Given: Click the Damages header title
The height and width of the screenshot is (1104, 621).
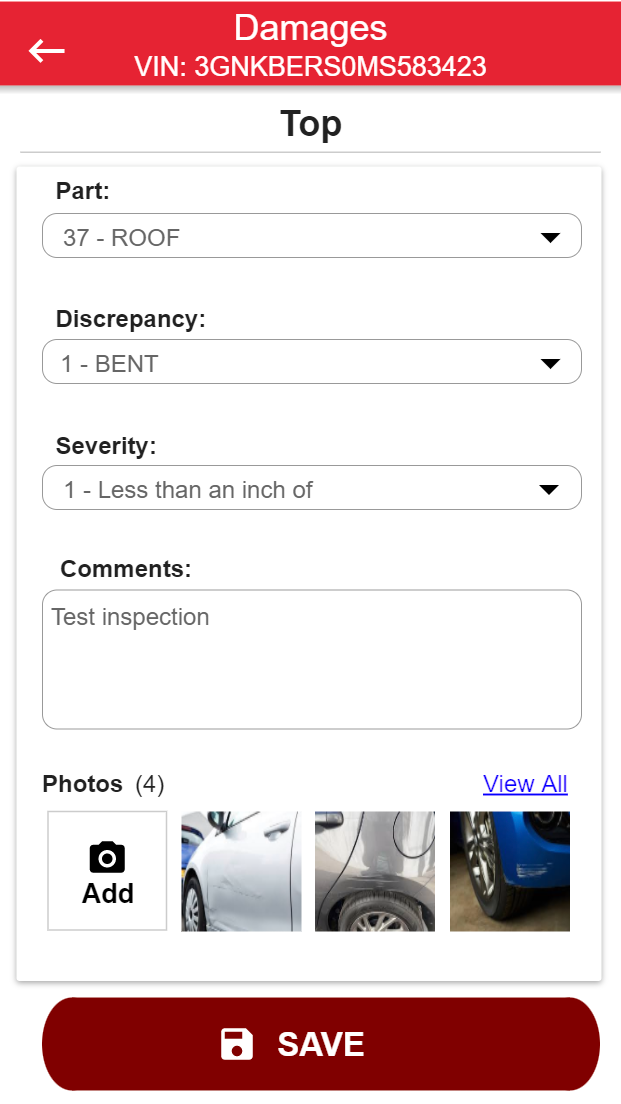Looking at the screenshot, I should [311, 27].
